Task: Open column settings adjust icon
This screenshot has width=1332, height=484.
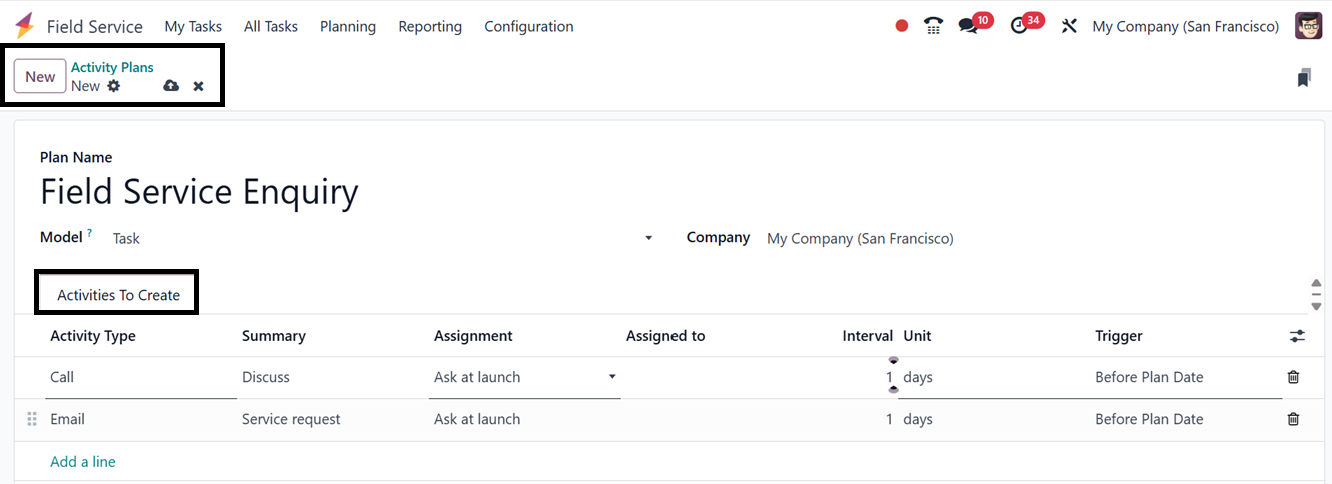Action: click(1297, 336)
